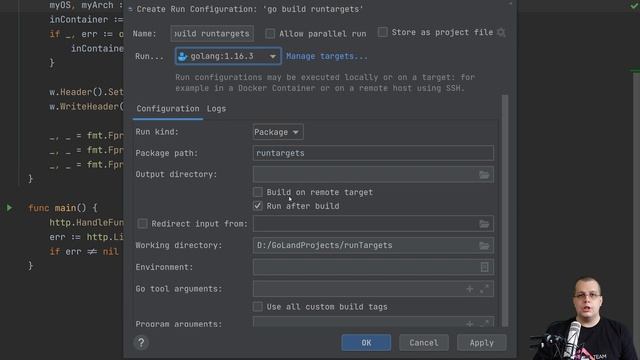Browse for Output directory folder
The width and height of the screenshot is (640, 360).
pyautogui.click(x=484, y=175)
